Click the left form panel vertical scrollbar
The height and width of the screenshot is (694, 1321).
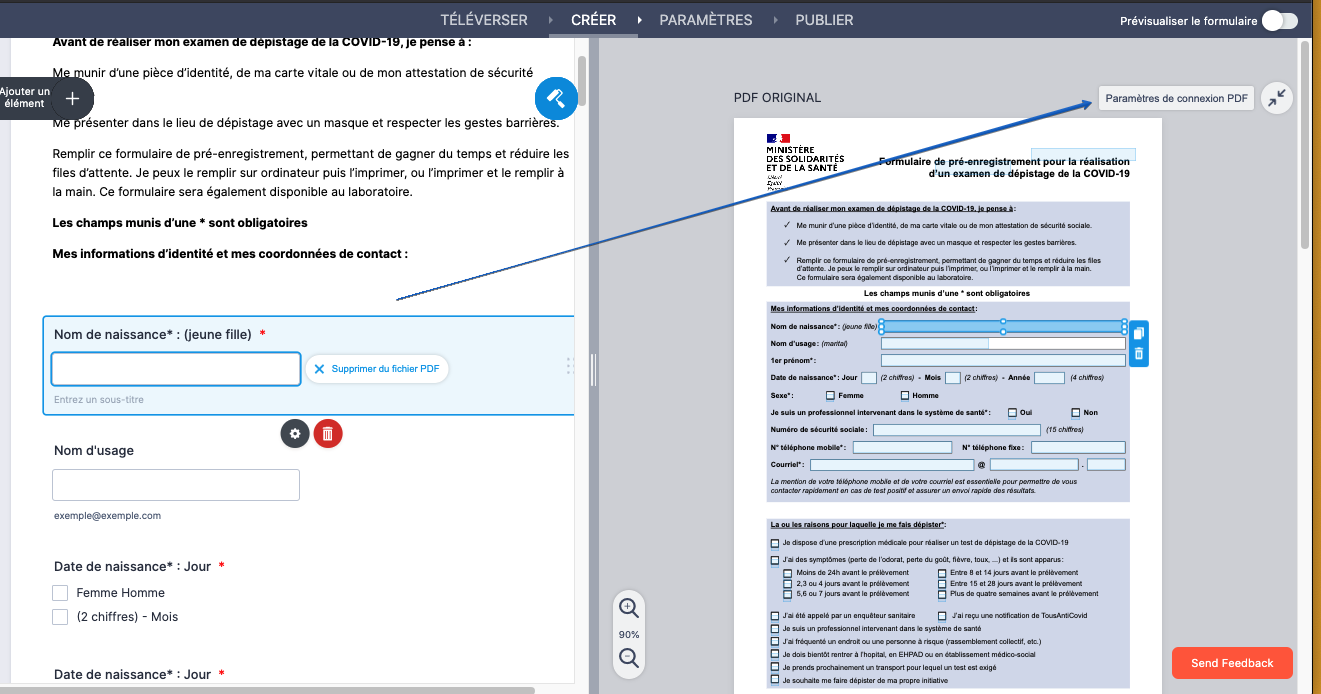pos(581,80)
